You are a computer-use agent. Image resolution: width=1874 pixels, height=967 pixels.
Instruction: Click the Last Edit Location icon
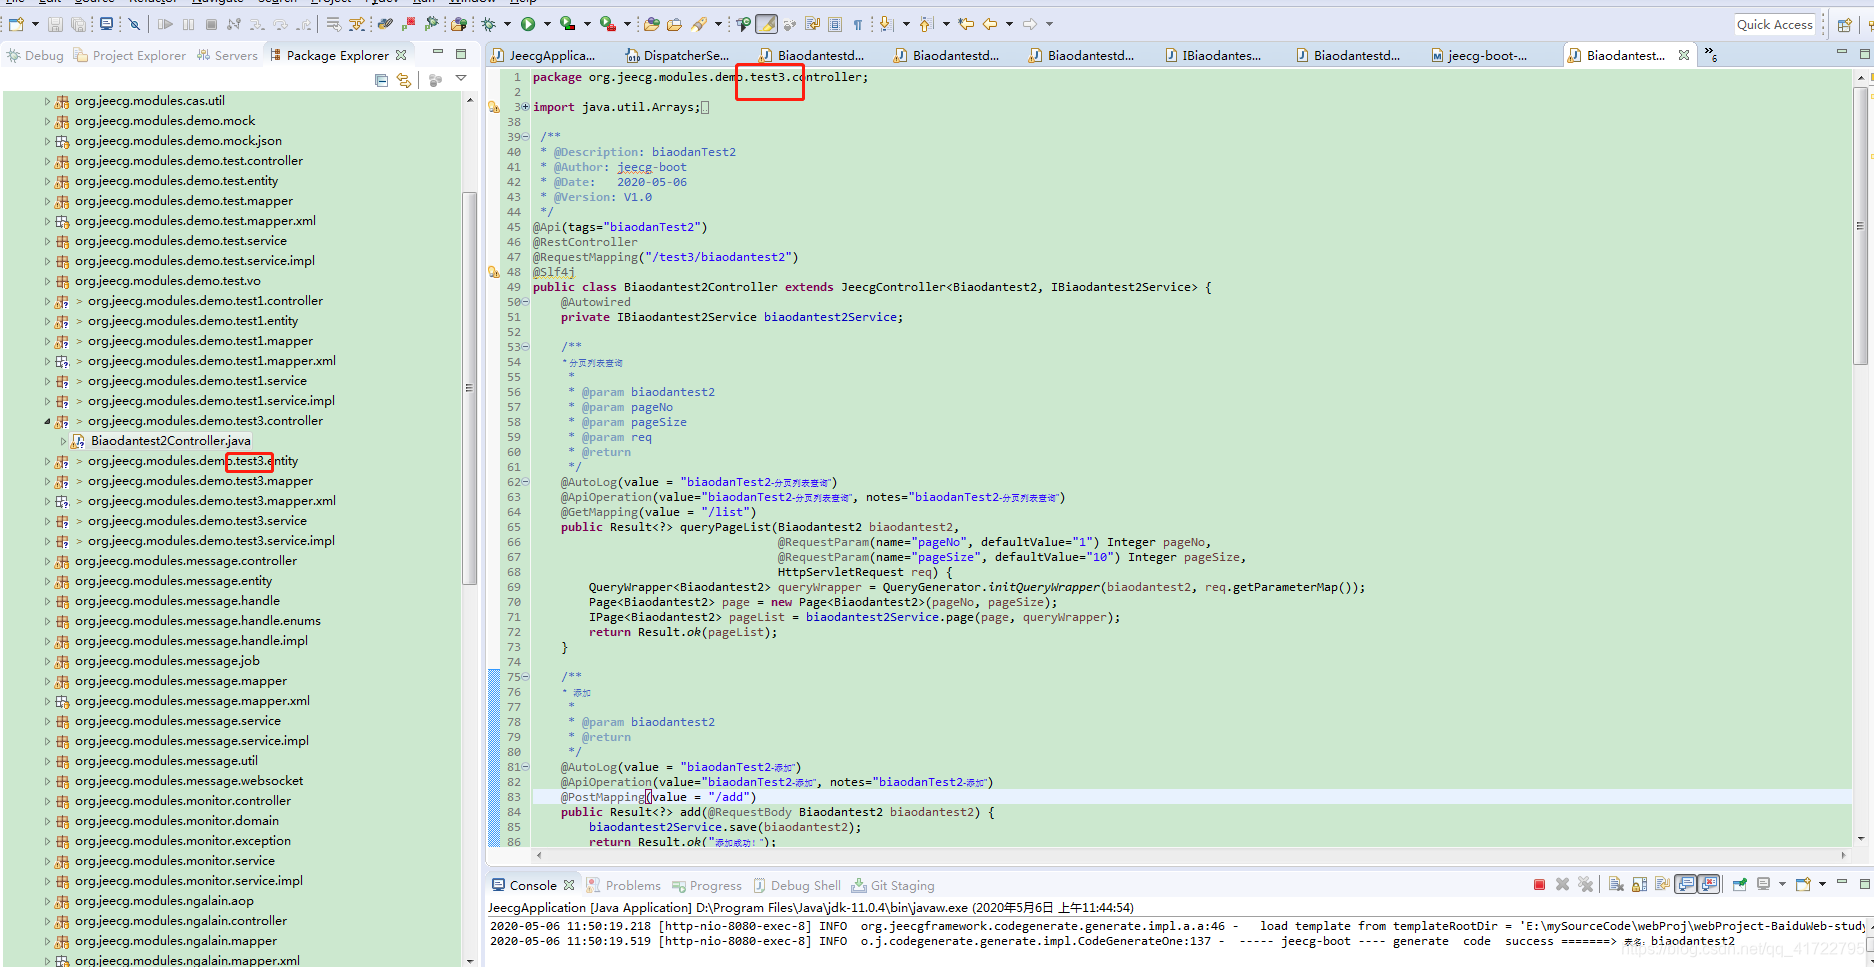966,24
